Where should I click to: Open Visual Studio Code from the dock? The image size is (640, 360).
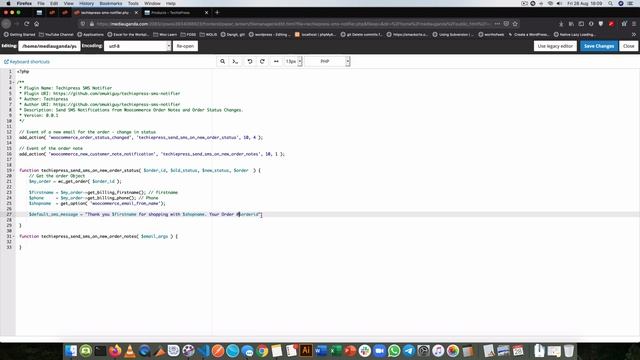point(203,351)
